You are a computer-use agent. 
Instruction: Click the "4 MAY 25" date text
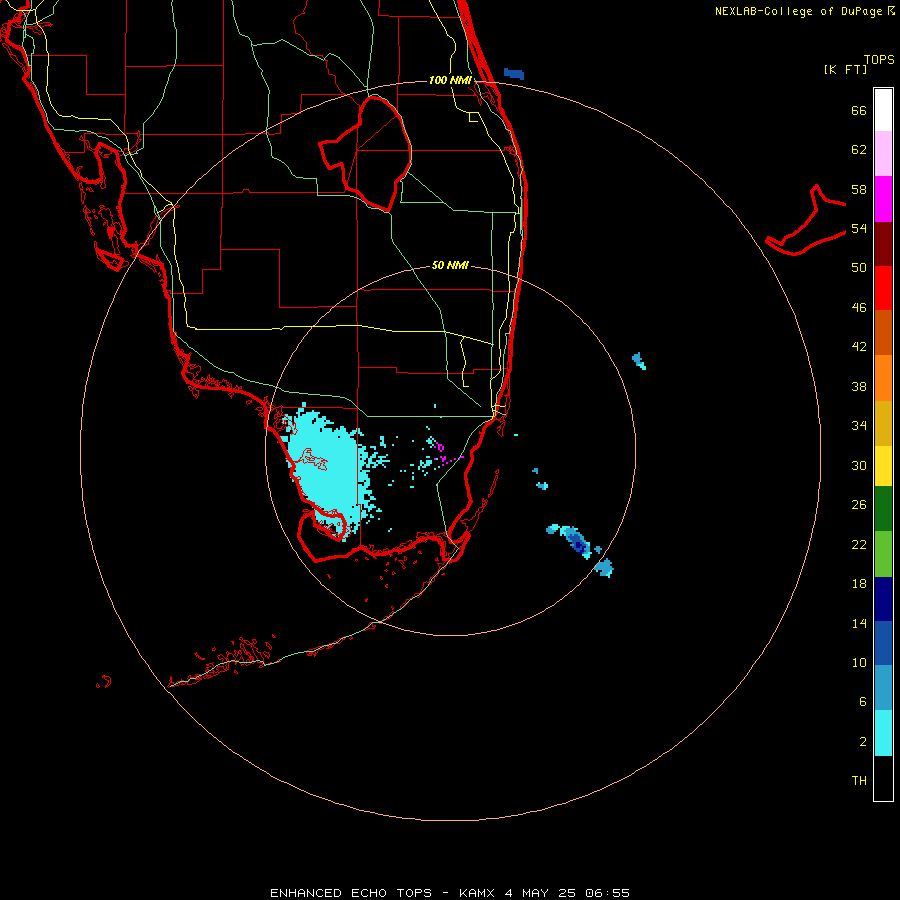coord(542,893)
